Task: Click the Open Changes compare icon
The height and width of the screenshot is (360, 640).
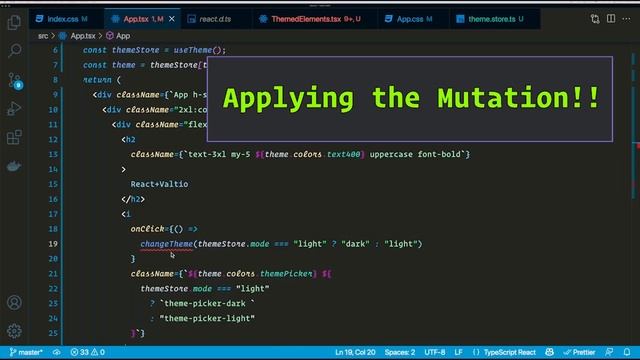Action: (595, 19)
